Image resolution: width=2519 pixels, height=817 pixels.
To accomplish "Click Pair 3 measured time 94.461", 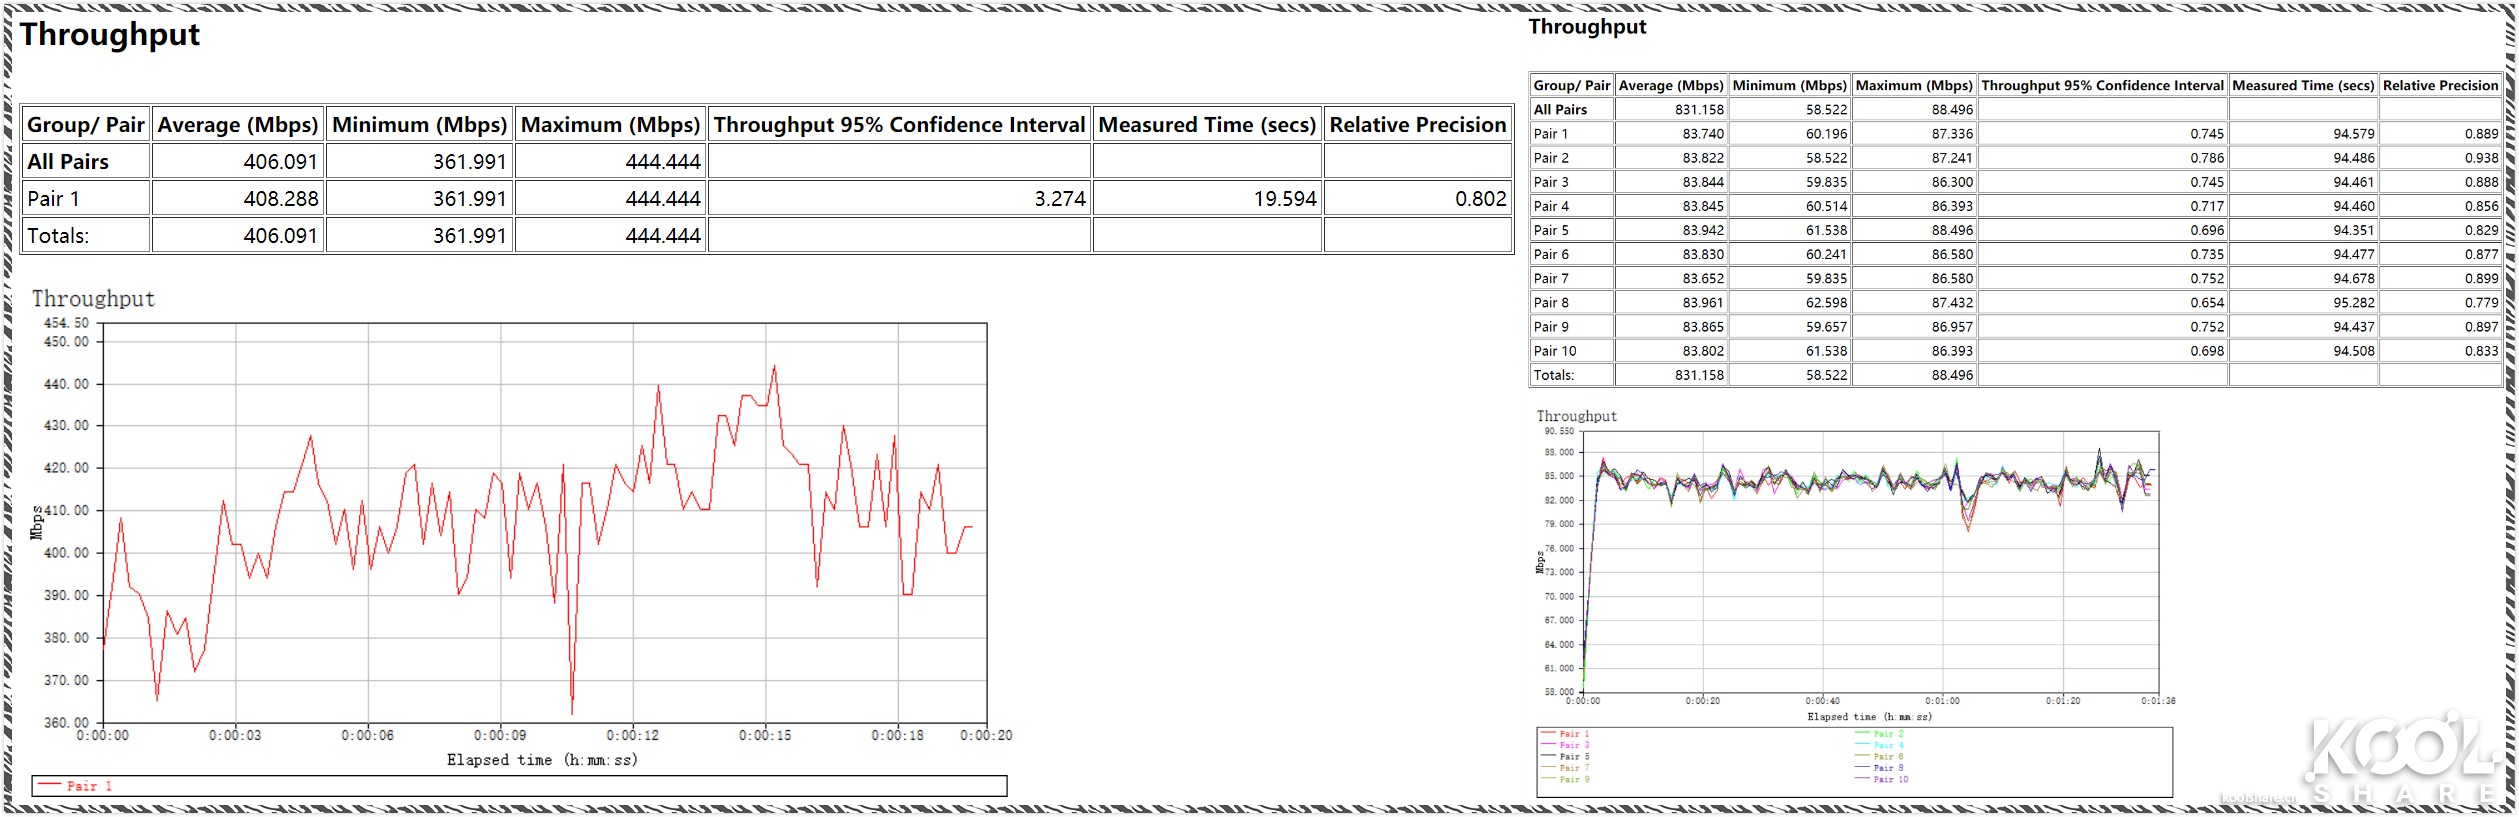I will click(2354, 182).
